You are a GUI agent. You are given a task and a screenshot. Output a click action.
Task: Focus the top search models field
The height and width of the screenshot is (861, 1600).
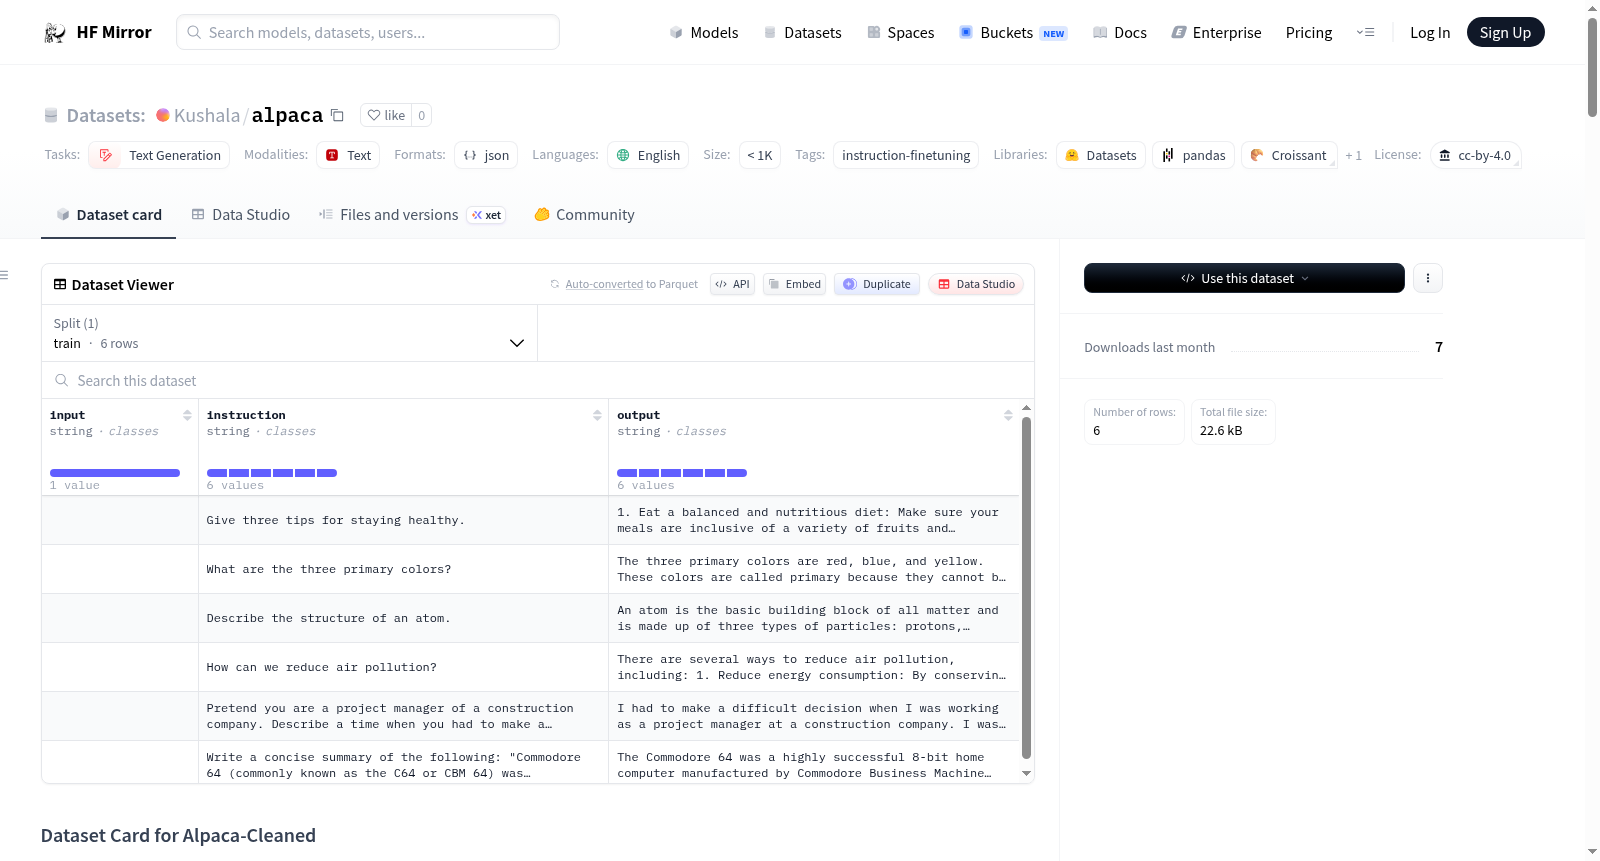click(368, 32)
